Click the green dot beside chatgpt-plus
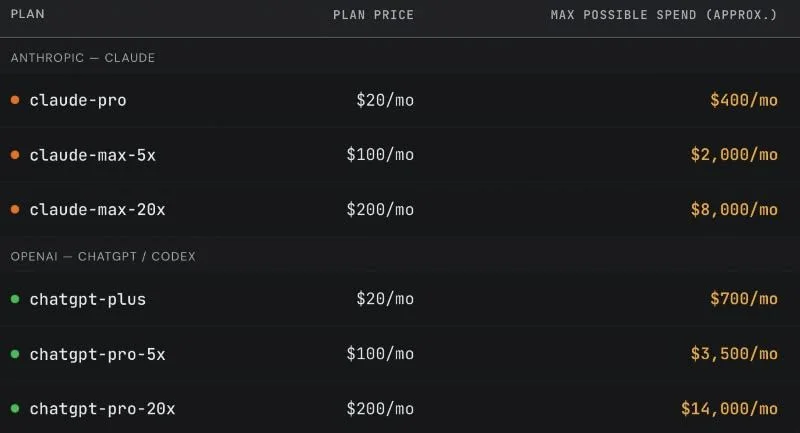Screen dimensions: 800x433 click(15, 299)
